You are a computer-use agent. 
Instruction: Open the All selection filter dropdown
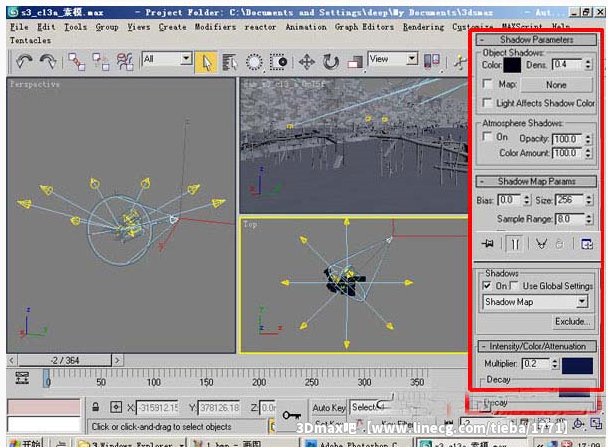(187, 59)
